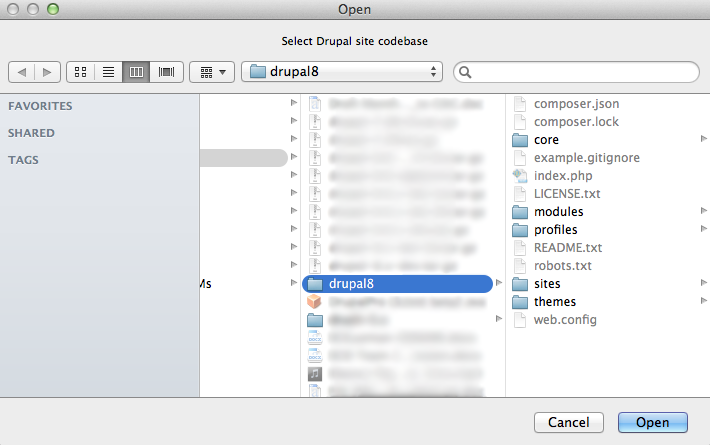This screenshot has width=710, height=445.
Task: Click the sites folder icon
Action: pos(520,284)
